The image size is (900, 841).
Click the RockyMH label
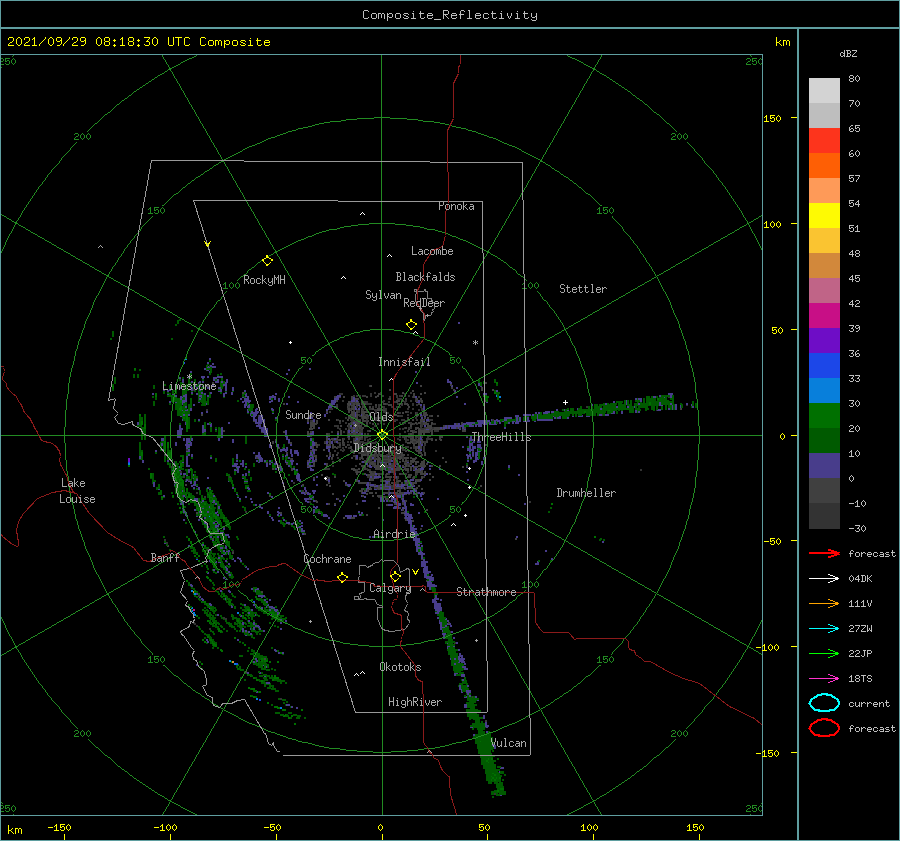point(264,280)
